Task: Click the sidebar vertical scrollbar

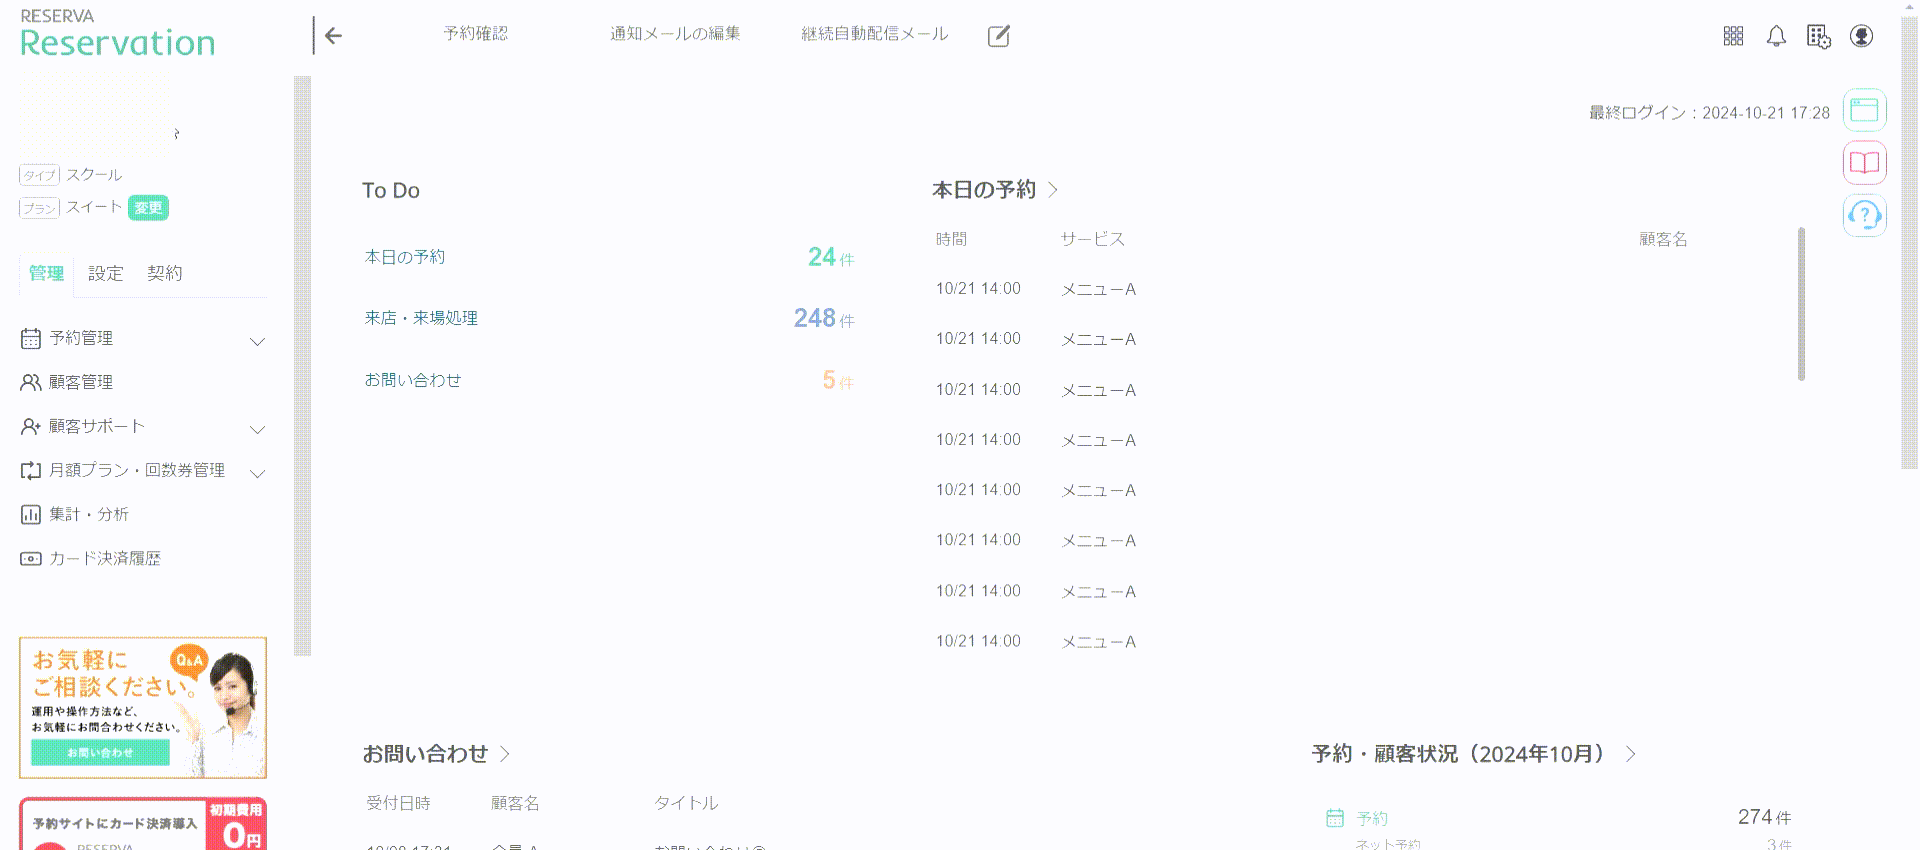Action: [302, 366]
